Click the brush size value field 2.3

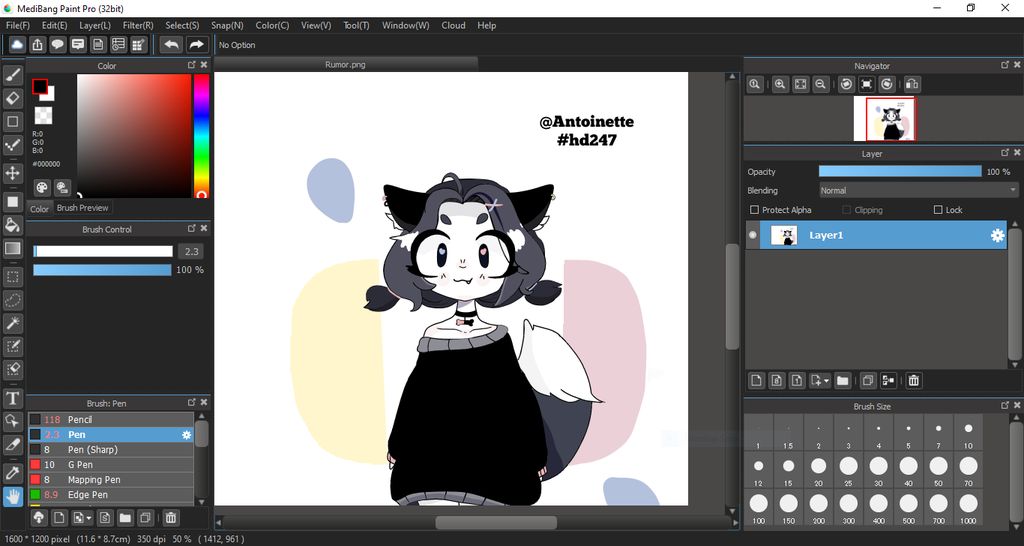[191, 251]
